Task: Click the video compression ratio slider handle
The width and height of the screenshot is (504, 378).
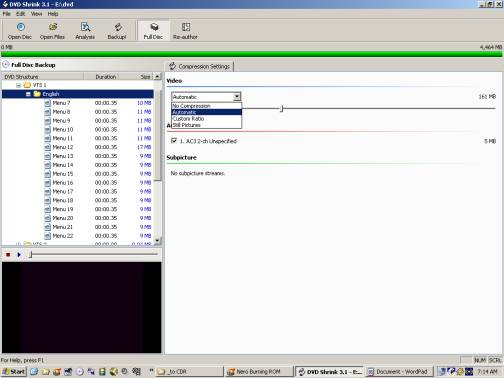Action: coord(282,108)
